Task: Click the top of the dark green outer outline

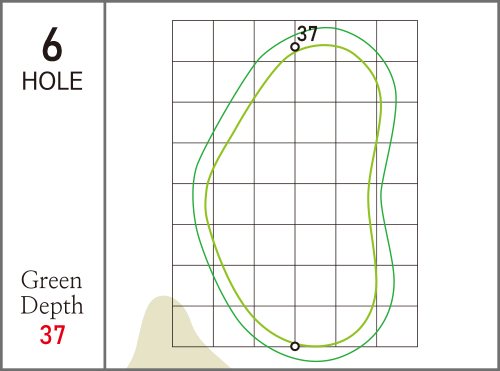Action: pyautogui.click(x=327, y=28)
